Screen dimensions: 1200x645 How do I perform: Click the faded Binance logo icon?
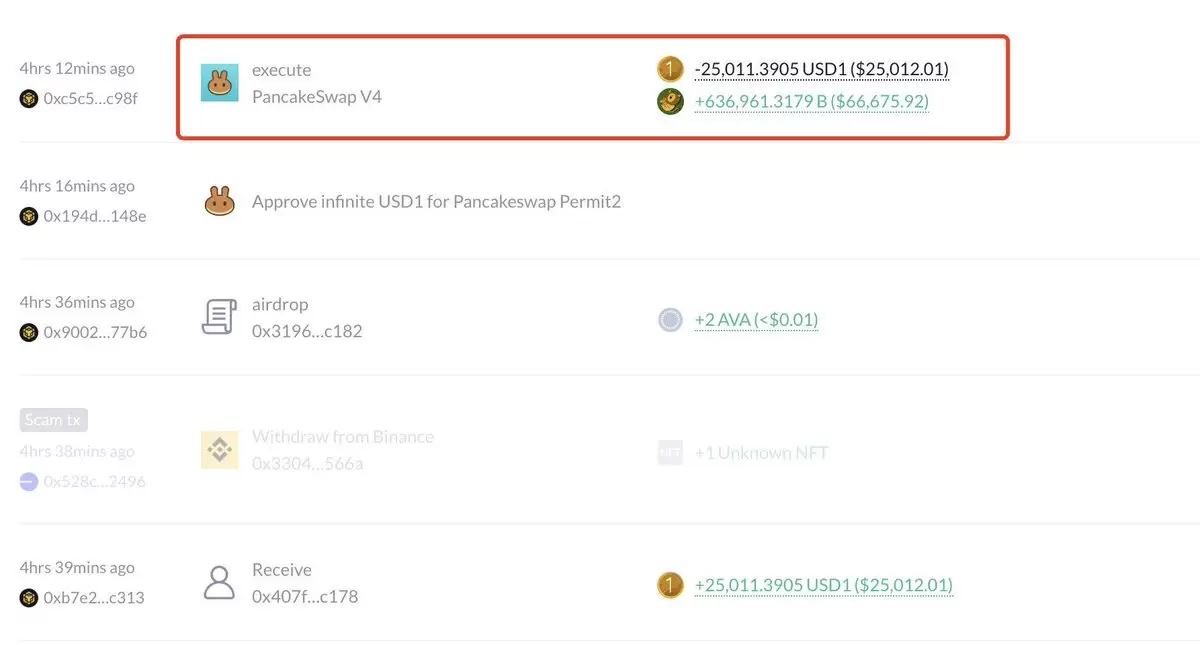(219, 450)
